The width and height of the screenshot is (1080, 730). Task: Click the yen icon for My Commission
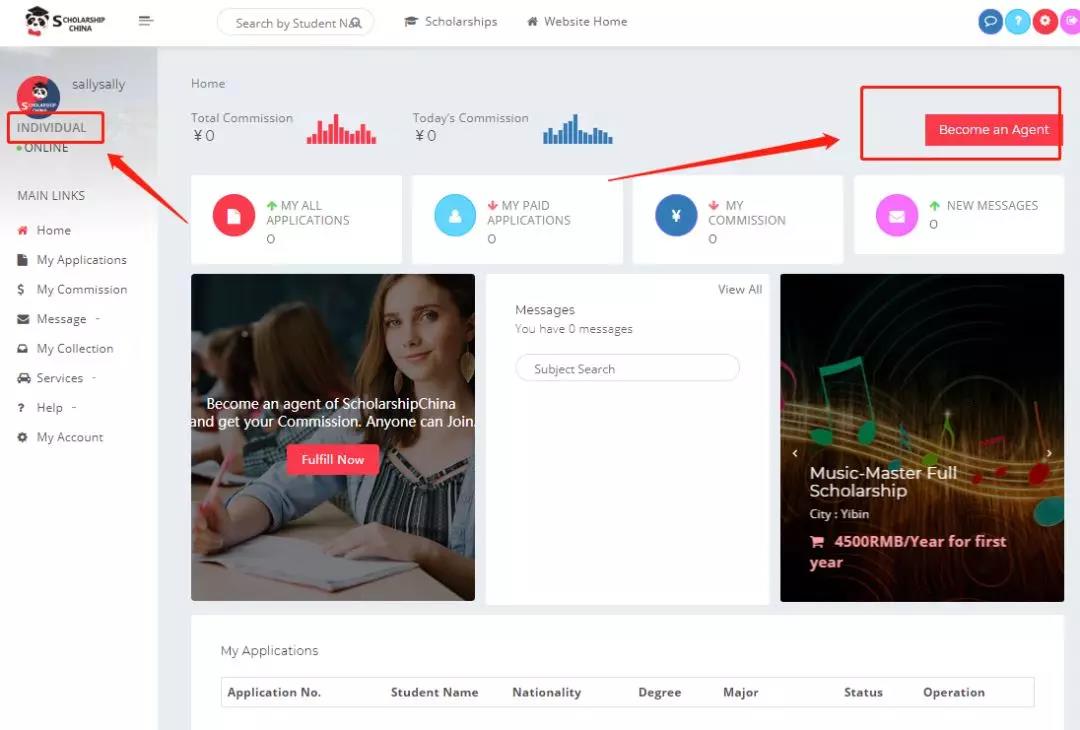click(676, 216)
